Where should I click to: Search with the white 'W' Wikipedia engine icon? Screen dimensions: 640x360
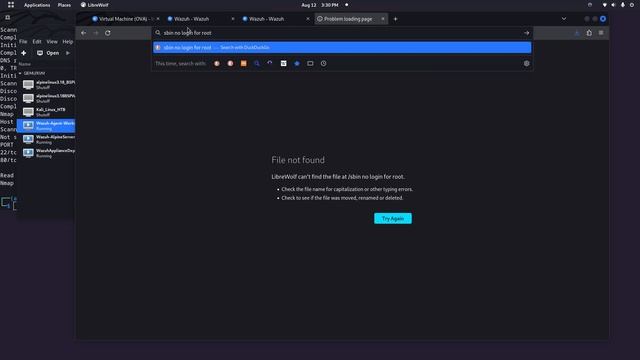(x=283, y=64)
